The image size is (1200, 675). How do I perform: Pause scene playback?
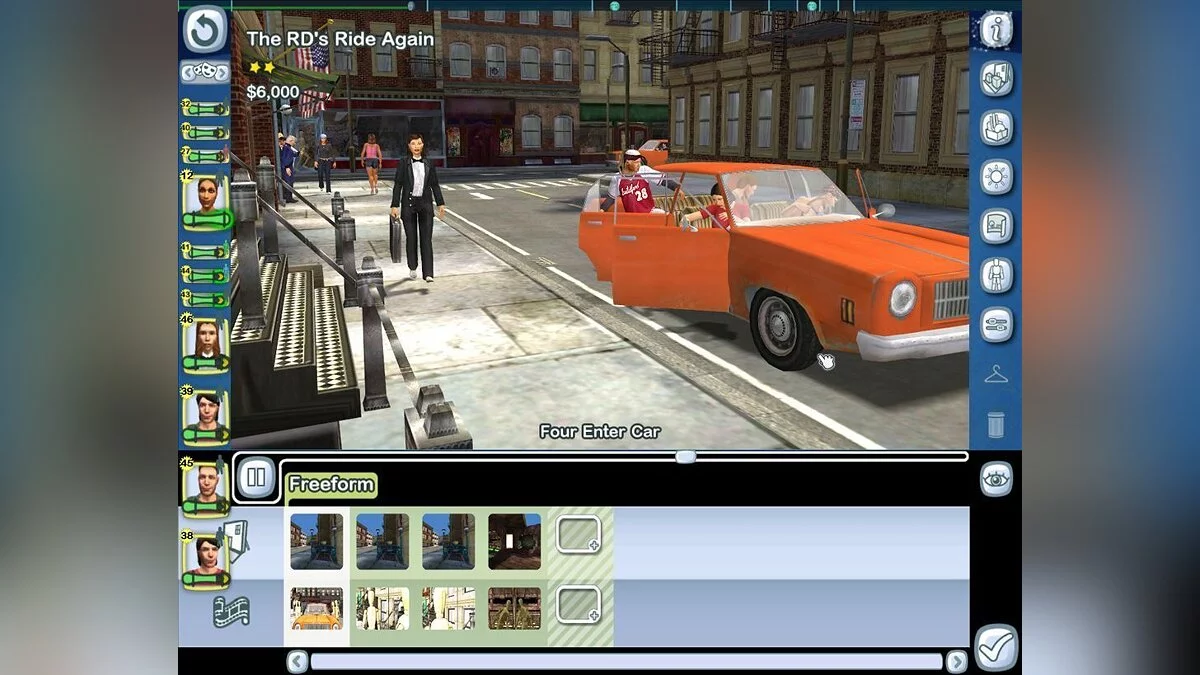(256, 477)
